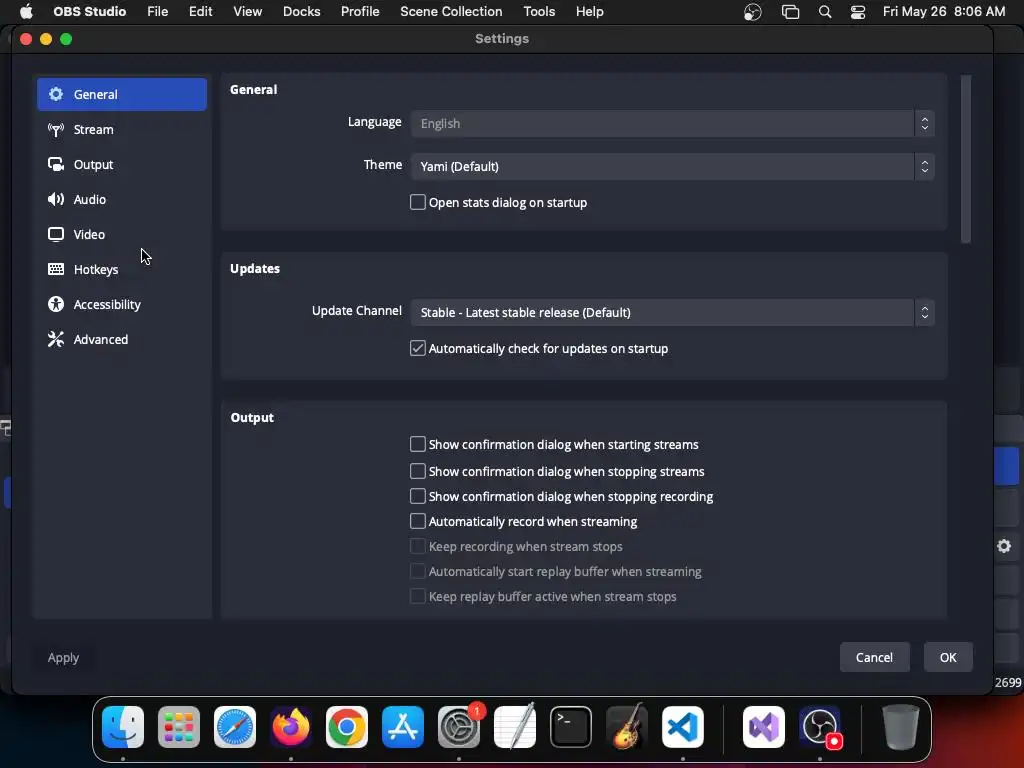The width and height of the screenshot is (1024, 768).
Task: Click the Output settings icon
Action: 56,164
